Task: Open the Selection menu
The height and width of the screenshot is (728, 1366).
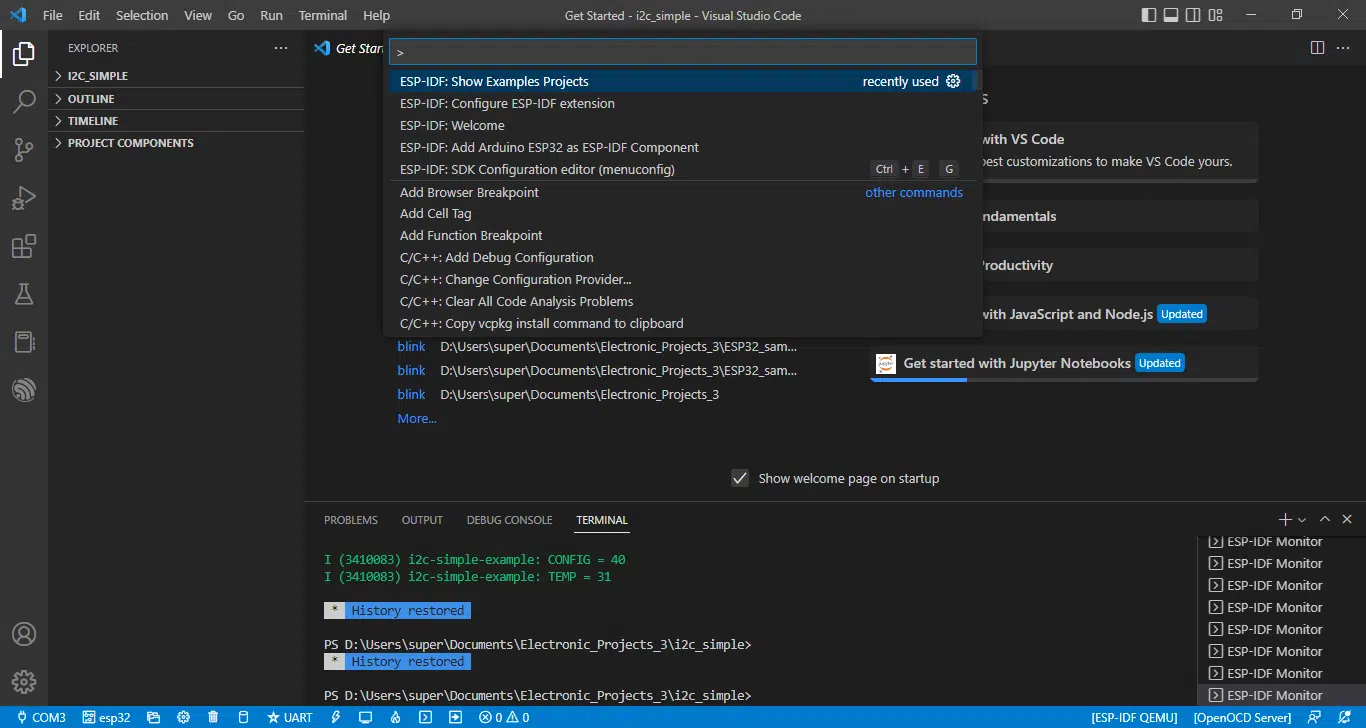Action: 142,15
